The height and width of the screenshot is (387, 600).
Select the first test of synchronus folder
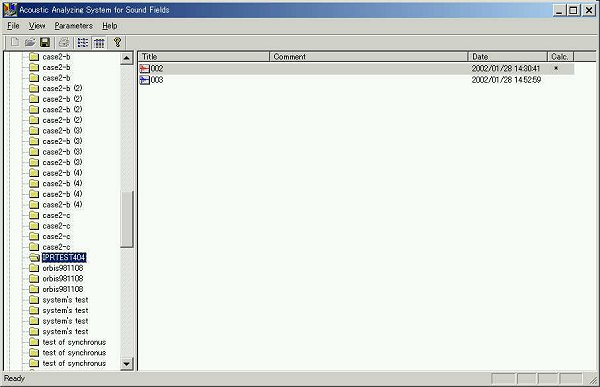pos(74,342)
